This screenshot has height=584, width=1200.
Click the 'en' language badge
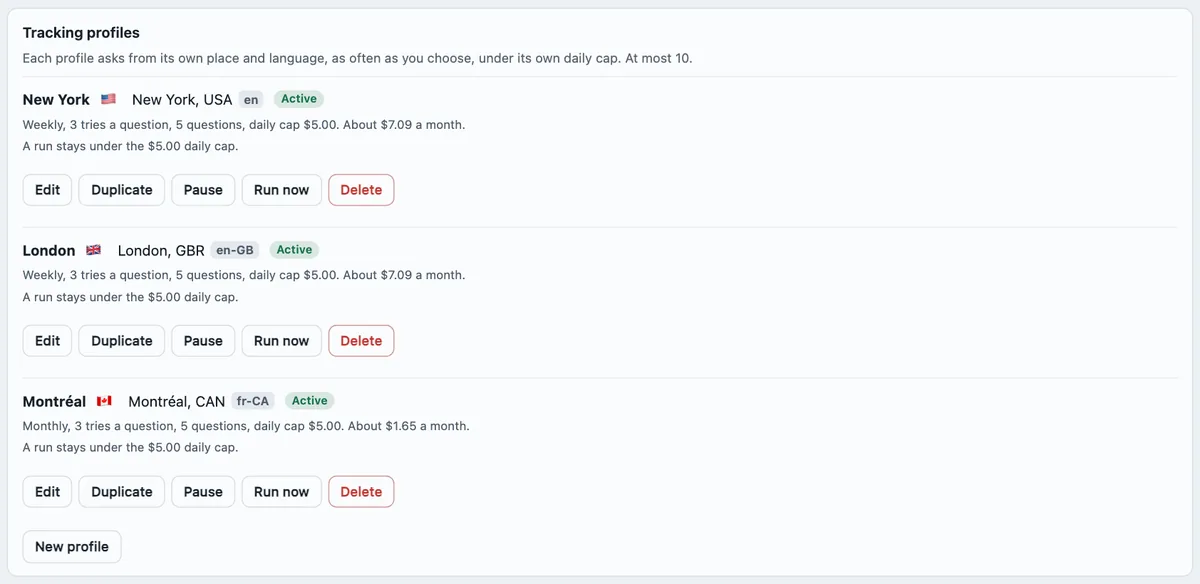pyautogui.click(x=251, y=100)
